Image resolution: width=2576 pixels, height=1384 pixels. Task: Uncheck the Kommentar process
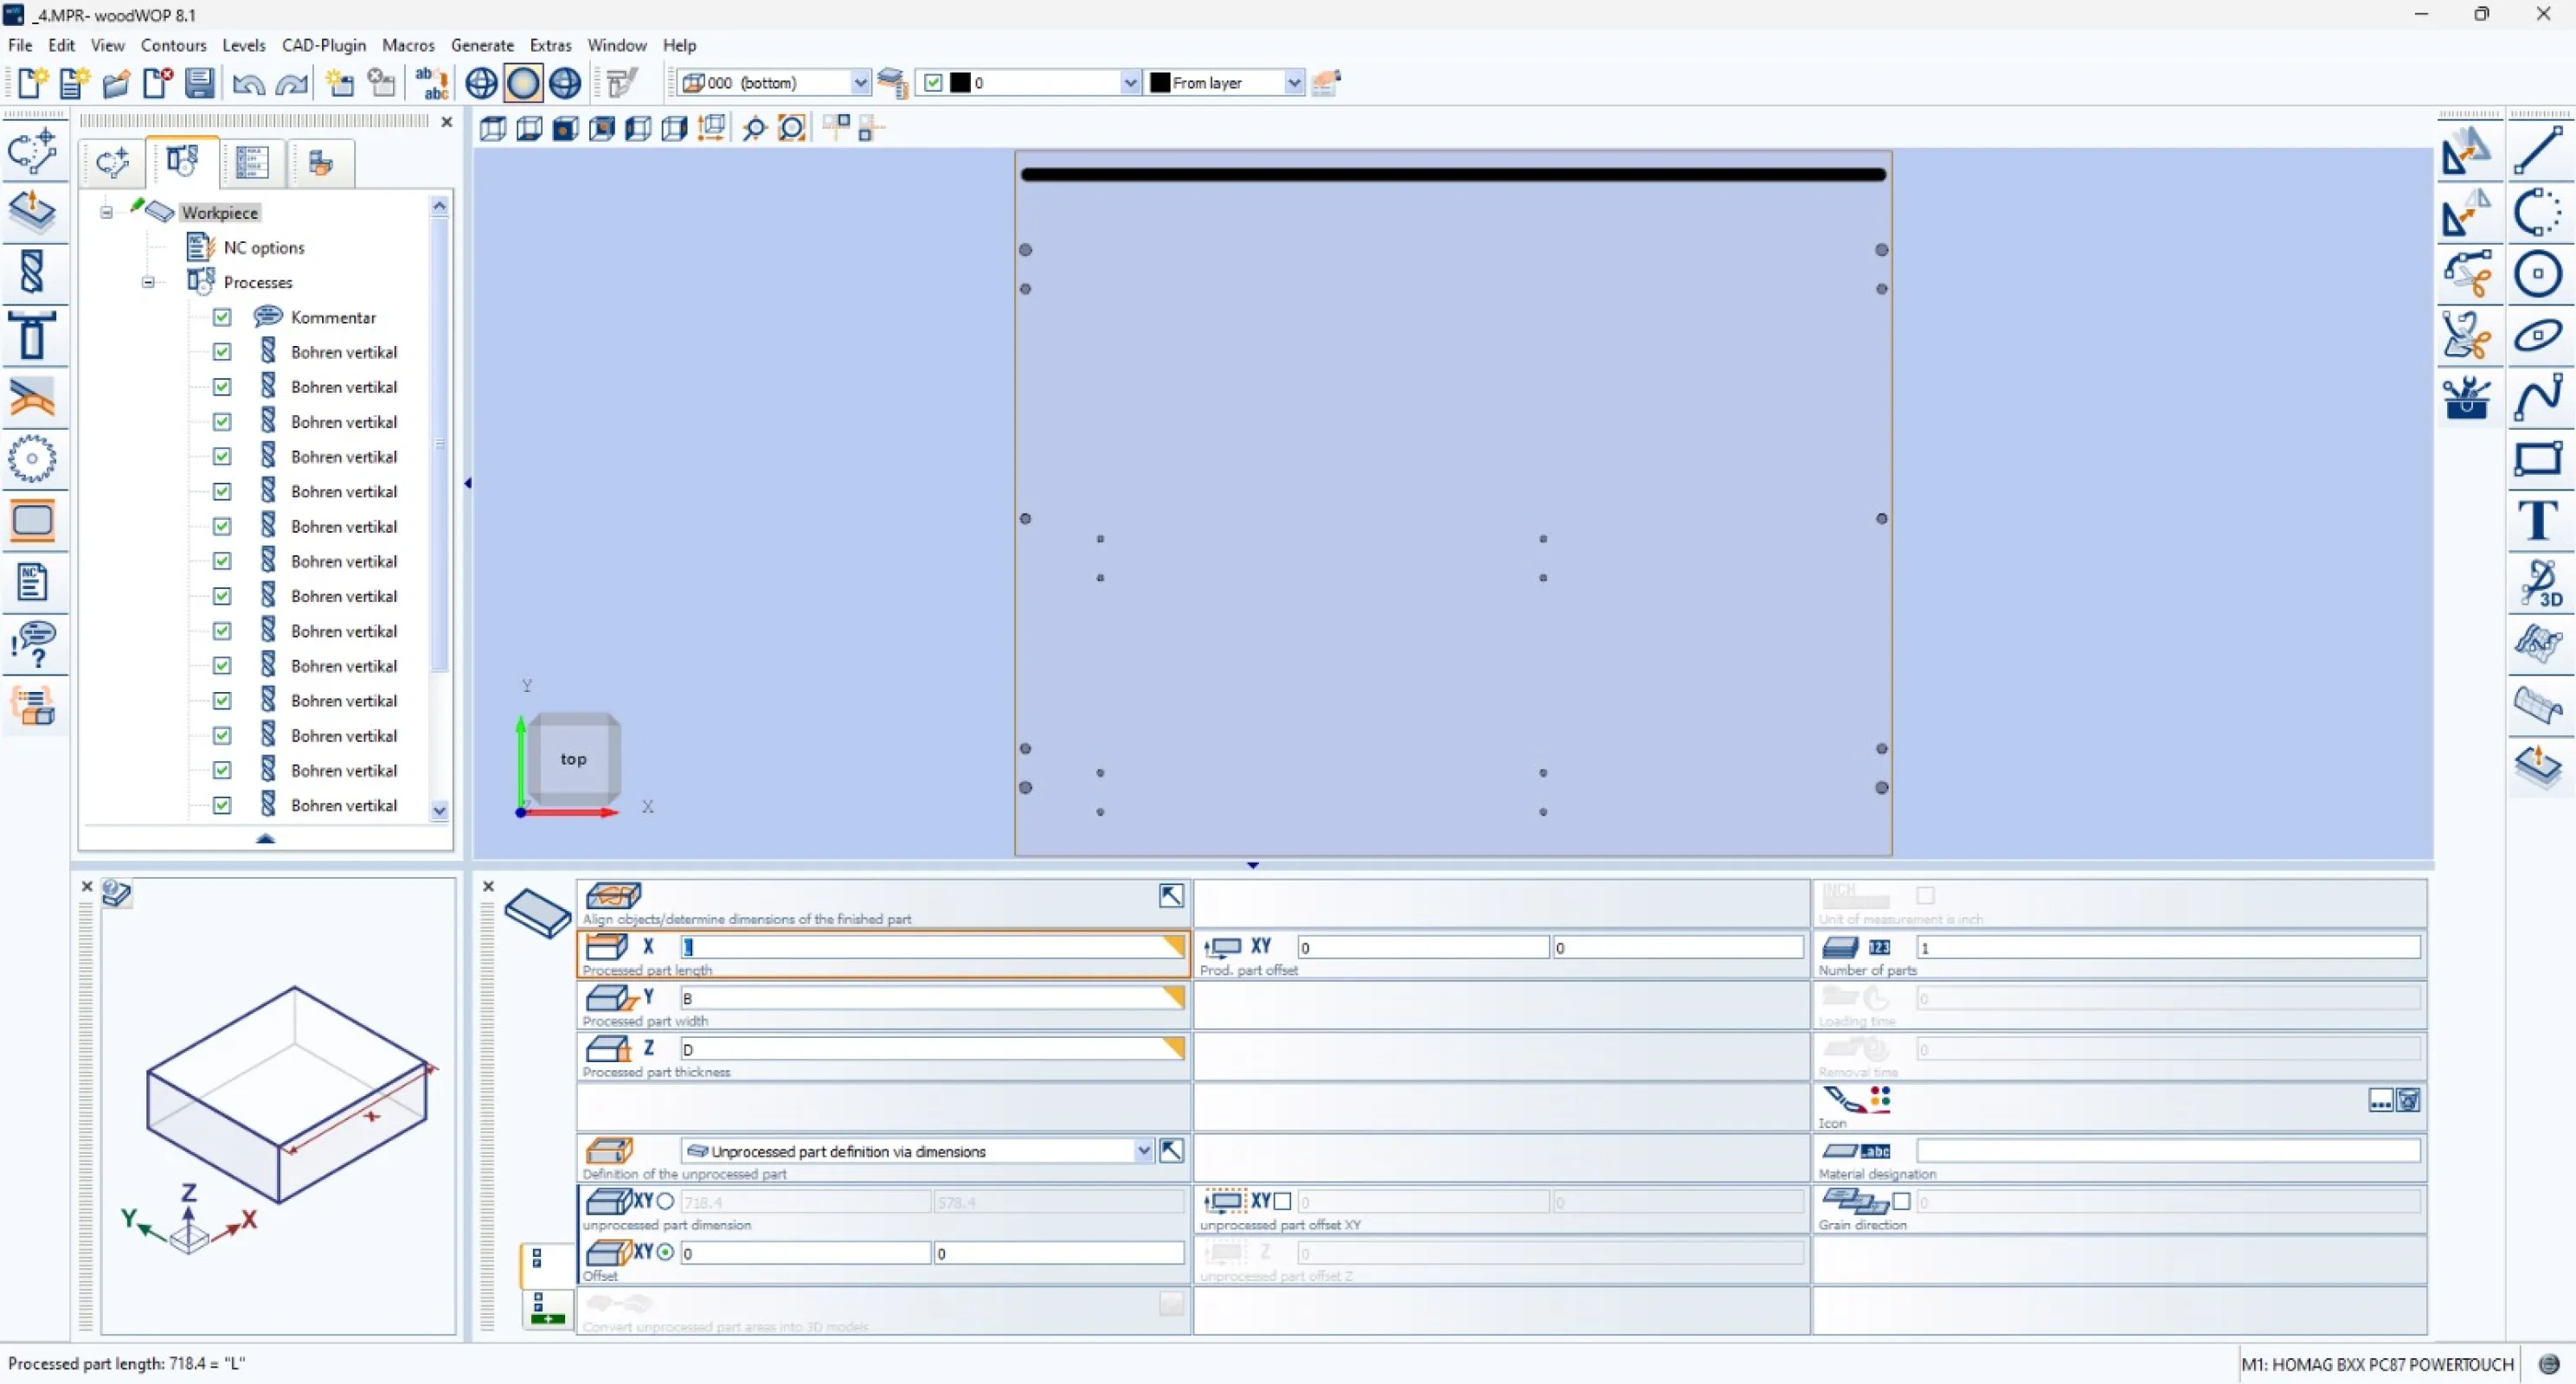(x=221, y=317)
